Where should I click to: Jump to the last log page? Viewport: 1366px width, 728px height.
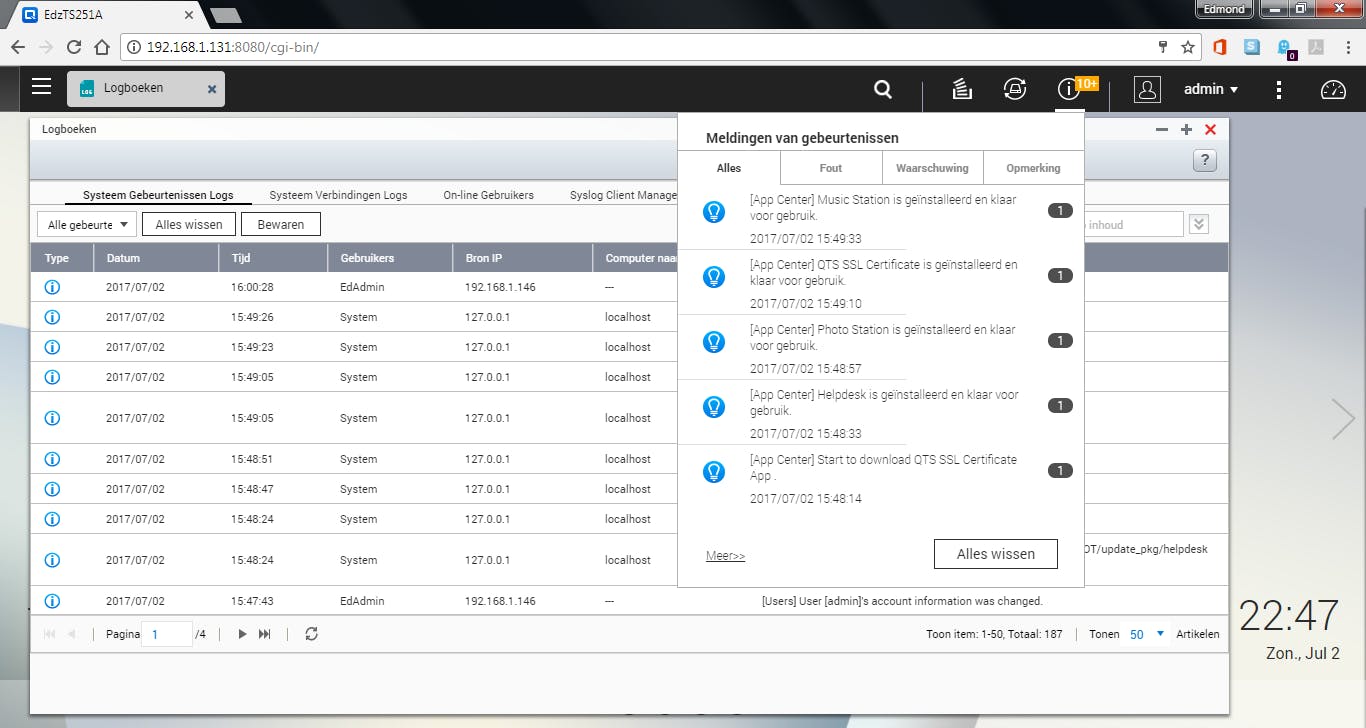pyautogui.click(x=265, y=634)
